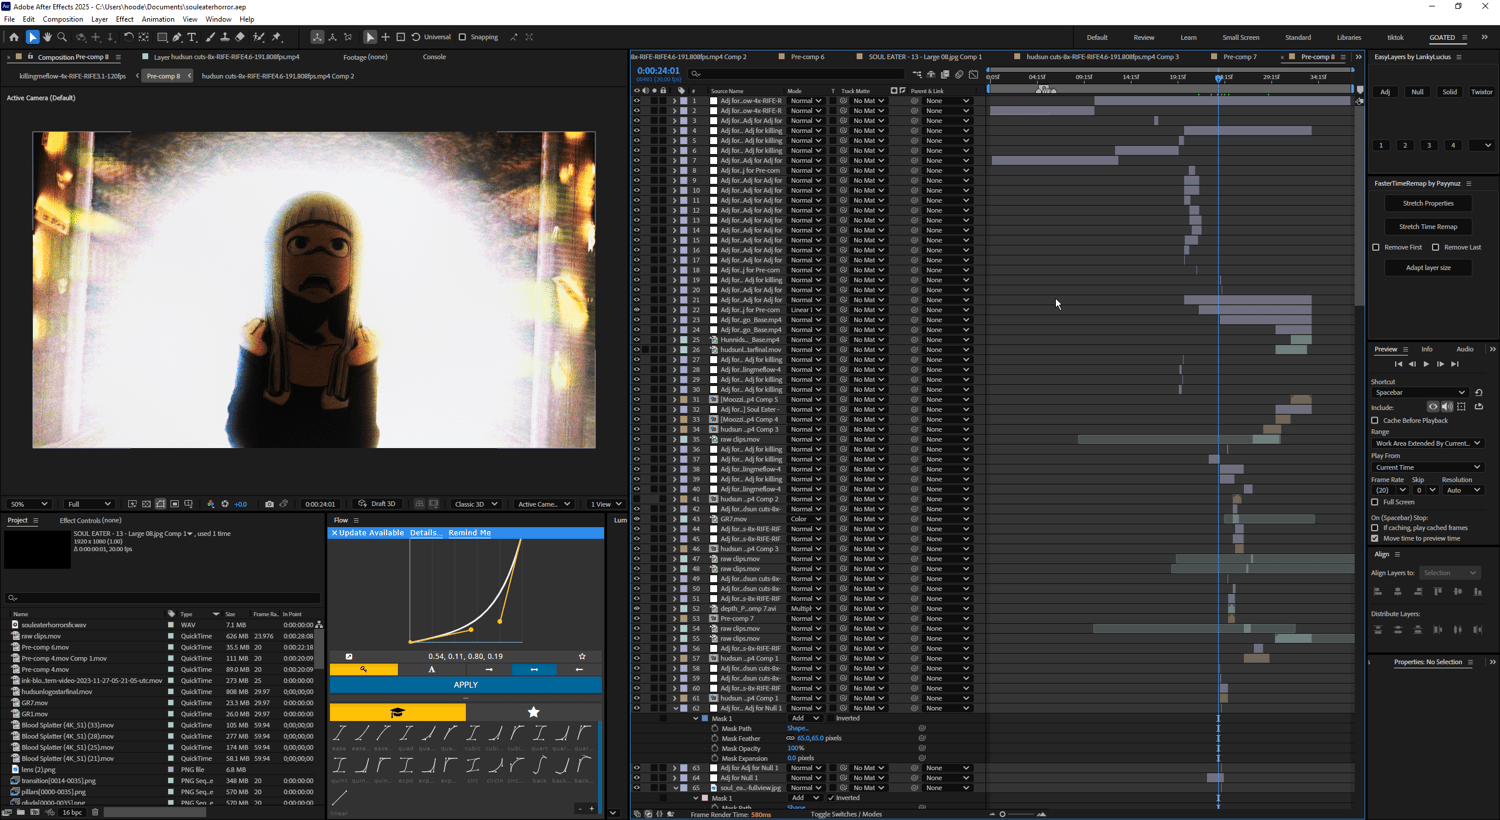
Task: Click the blue exposure value +0.0
Action: 240,504
